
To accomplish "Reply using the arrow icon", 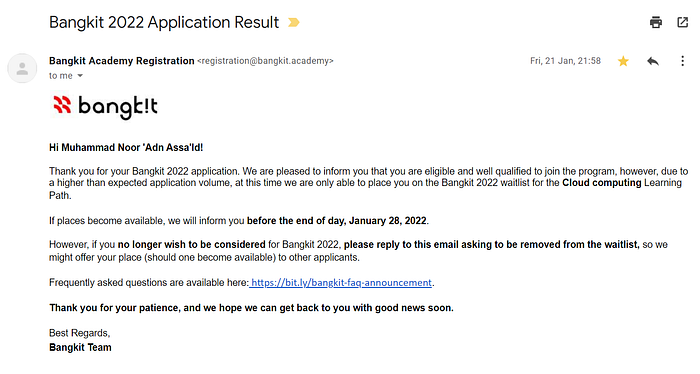I will point(653,61).
